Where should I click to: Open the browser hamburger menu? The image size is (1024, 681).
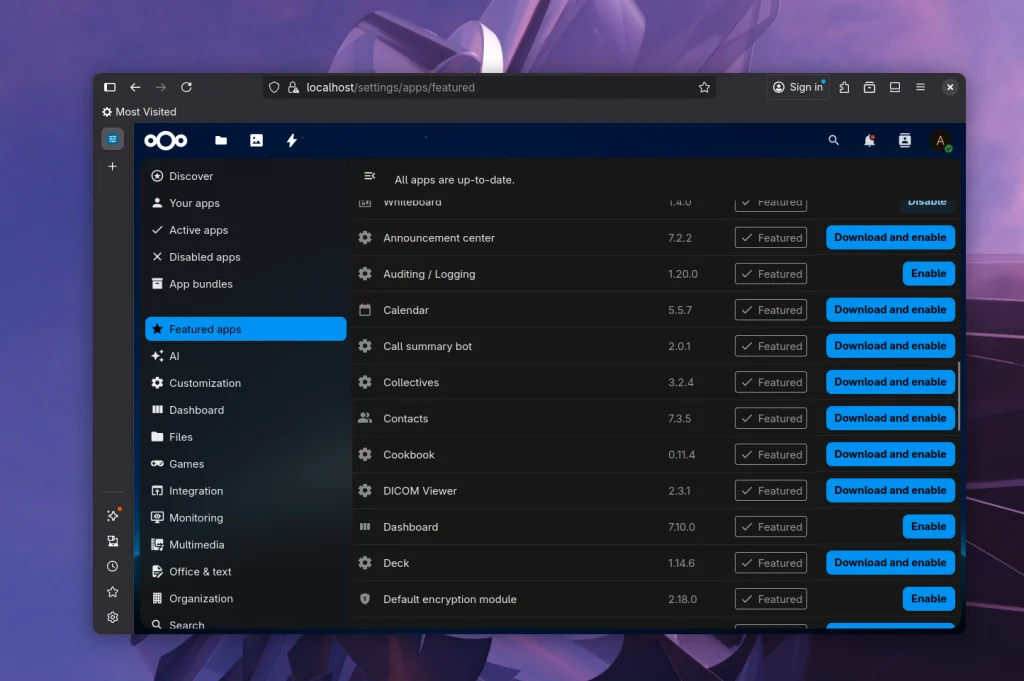tap(920, 87)
